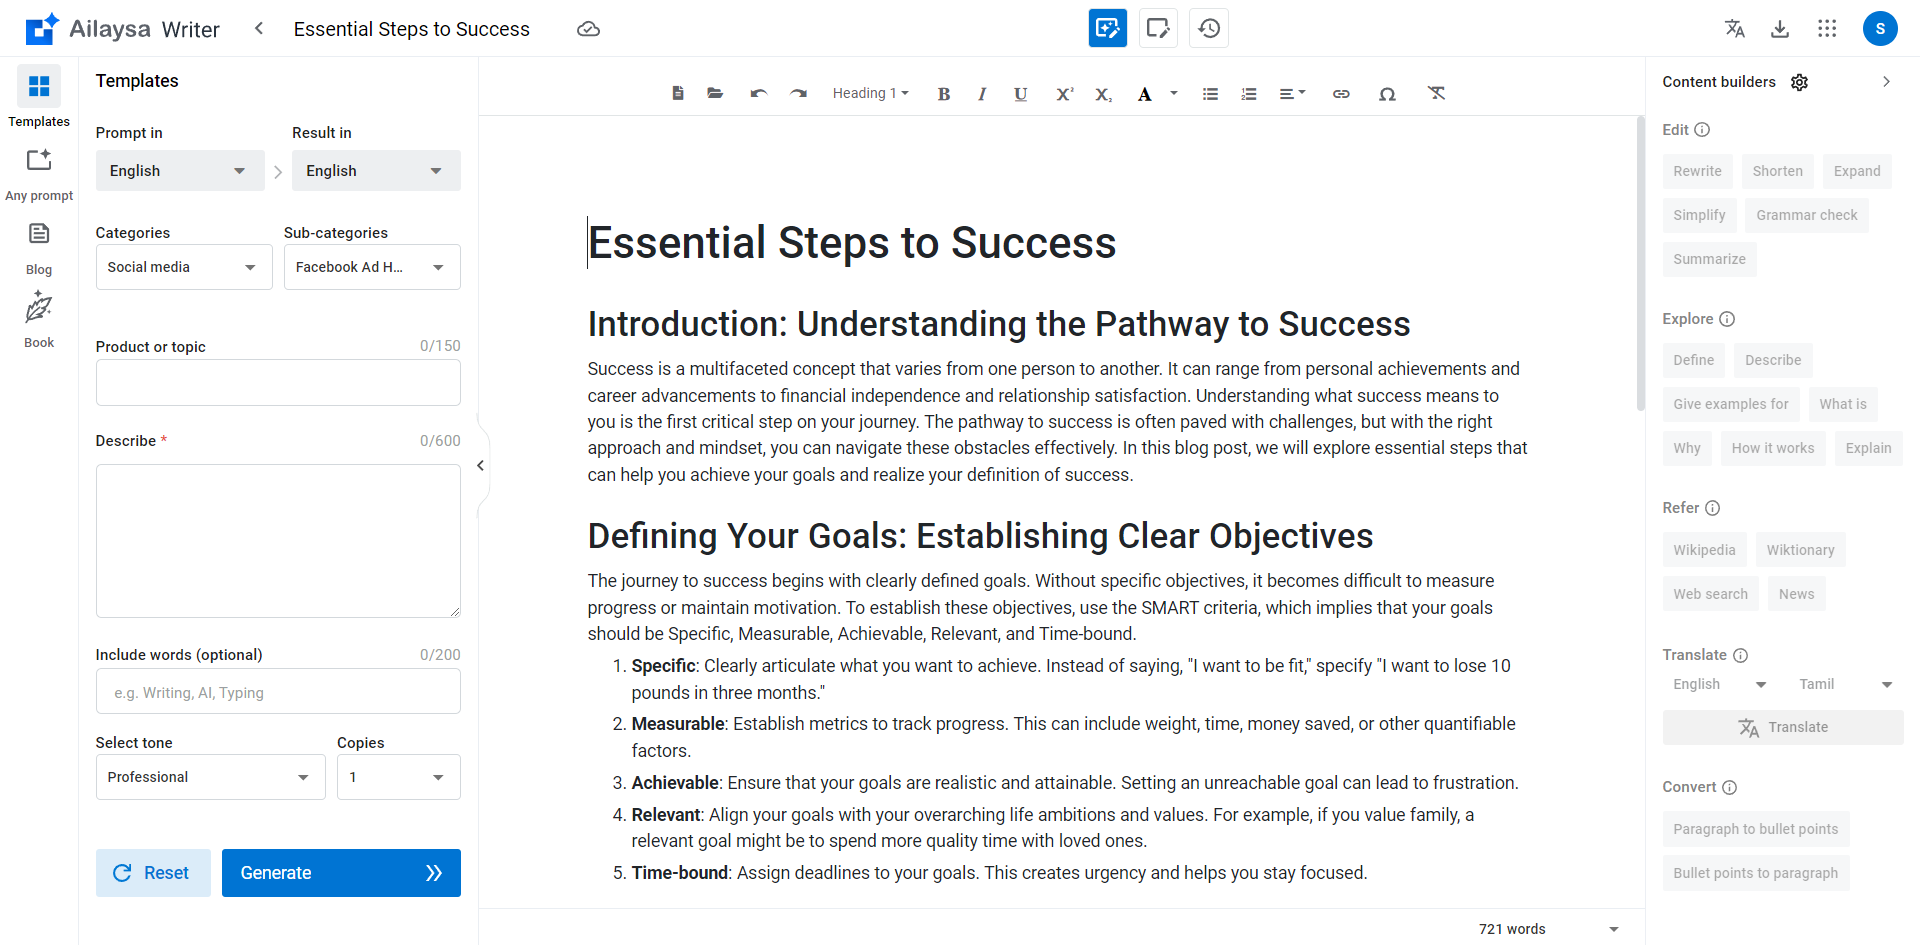Open the note edit mode icon
This screenshot has height=945, width=1920.
point(1158,28)
